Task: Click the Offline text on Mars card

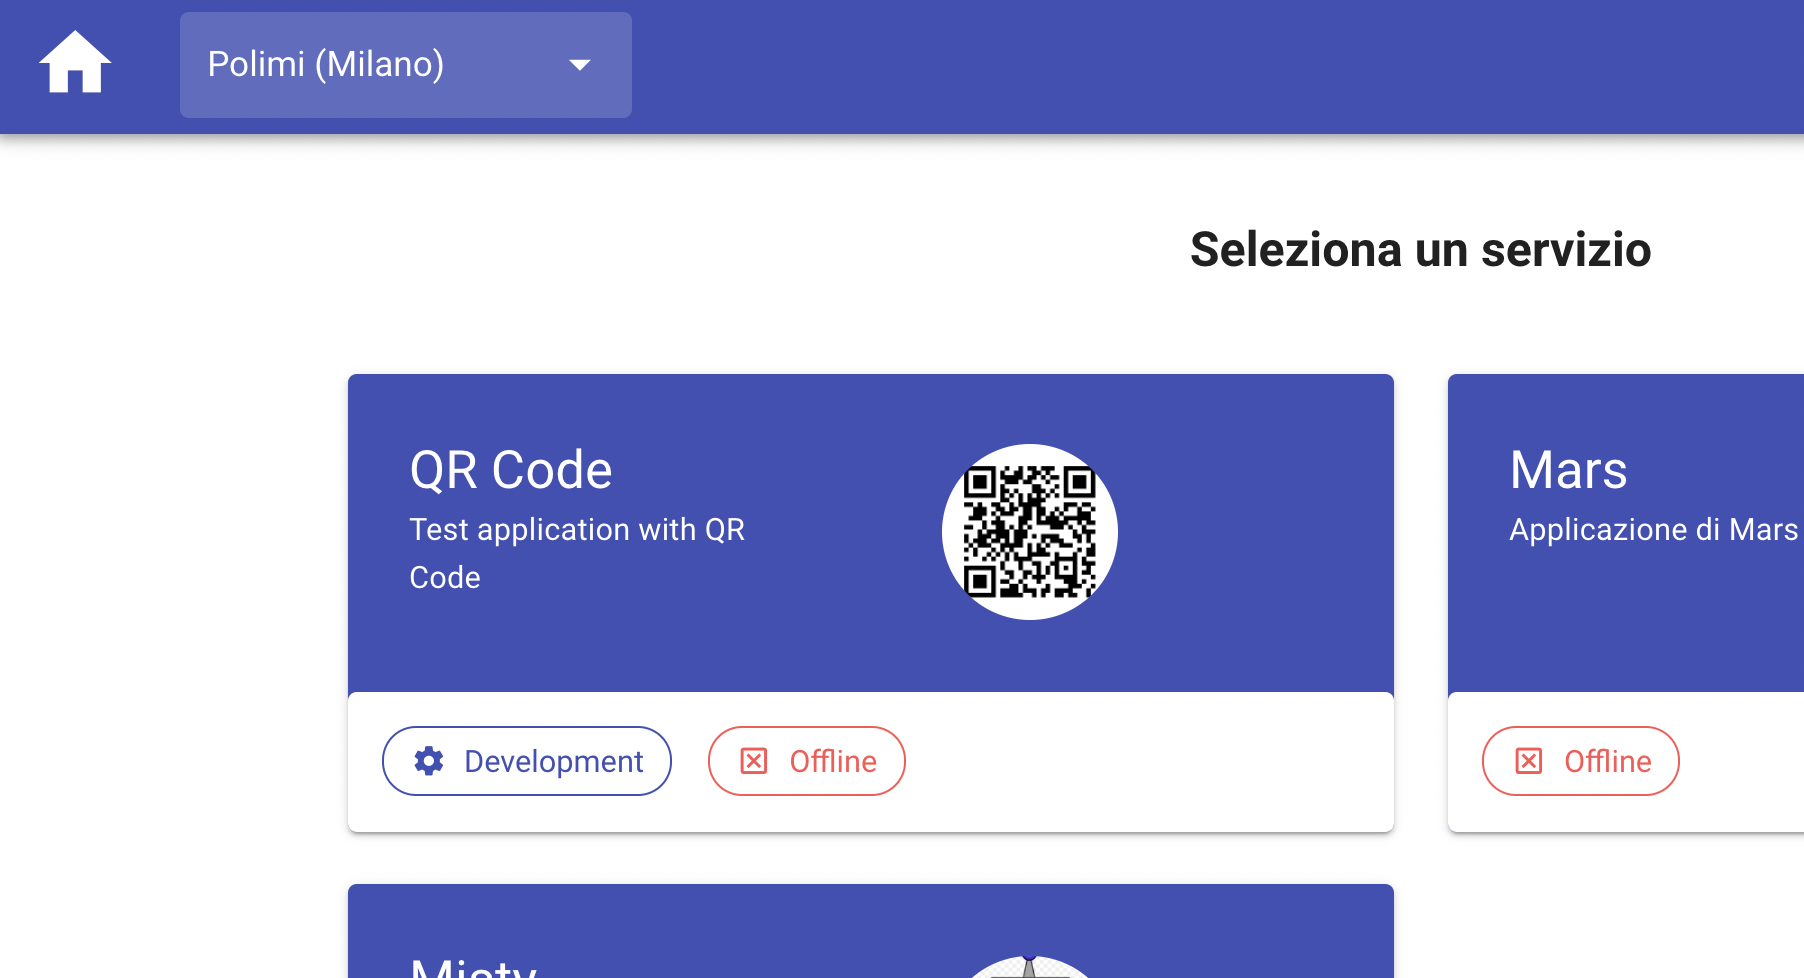Action: (1607, 762)
